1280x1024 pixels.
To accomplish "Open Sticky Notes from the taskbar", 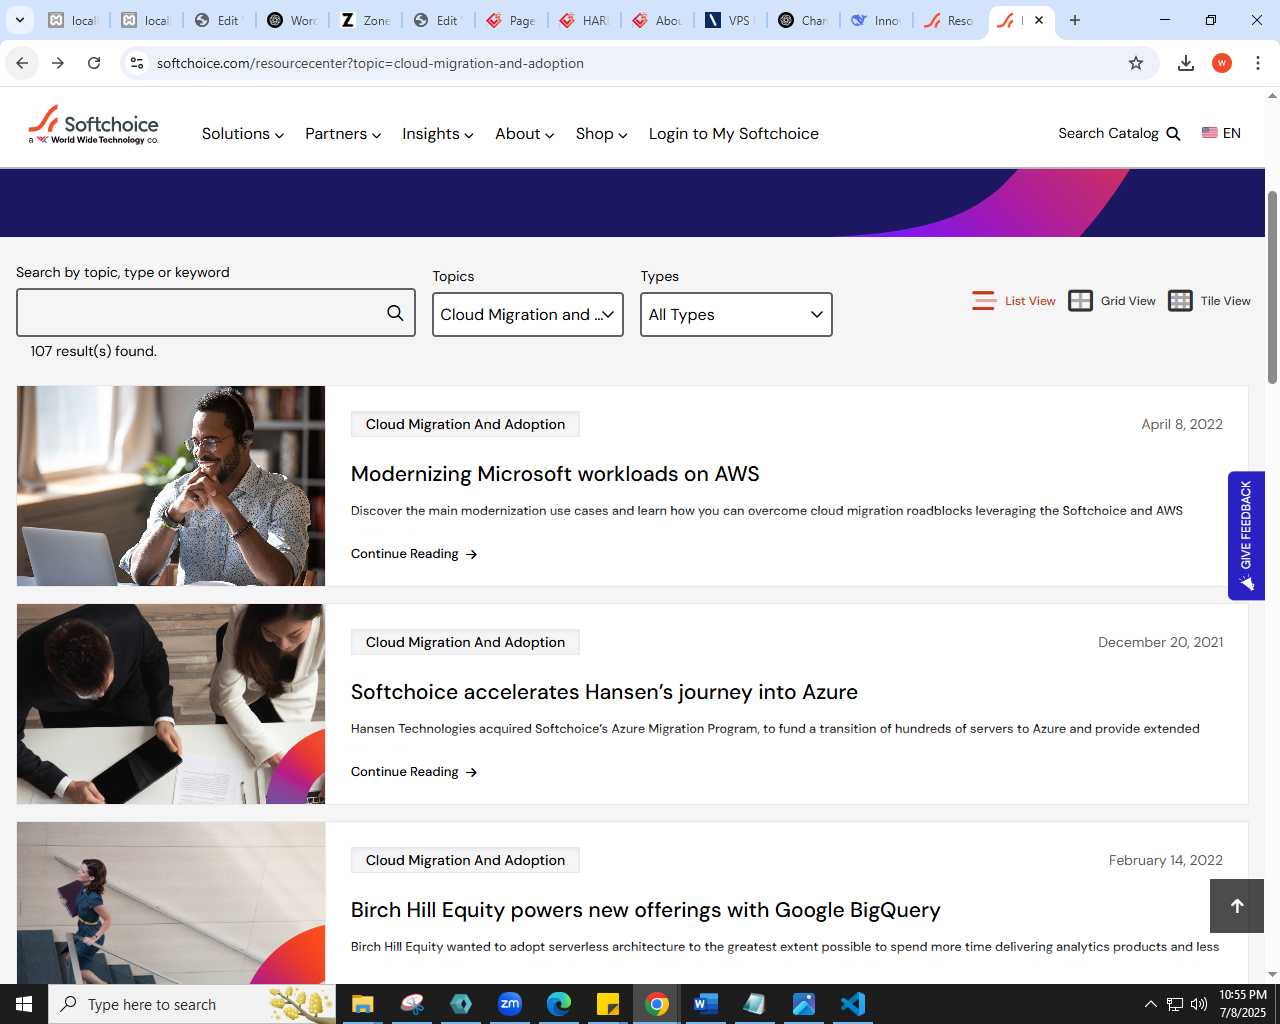I will (x=608, y=1004).
